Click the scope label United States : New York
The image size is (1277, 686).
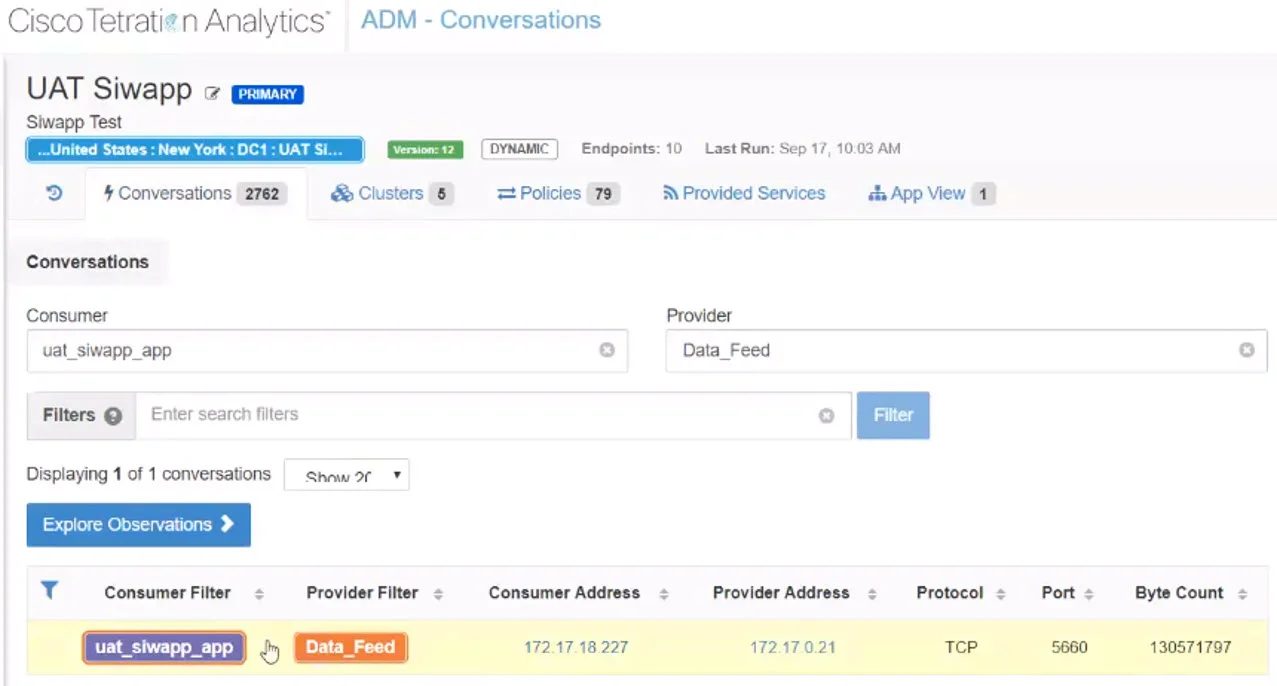coord(195,149)
